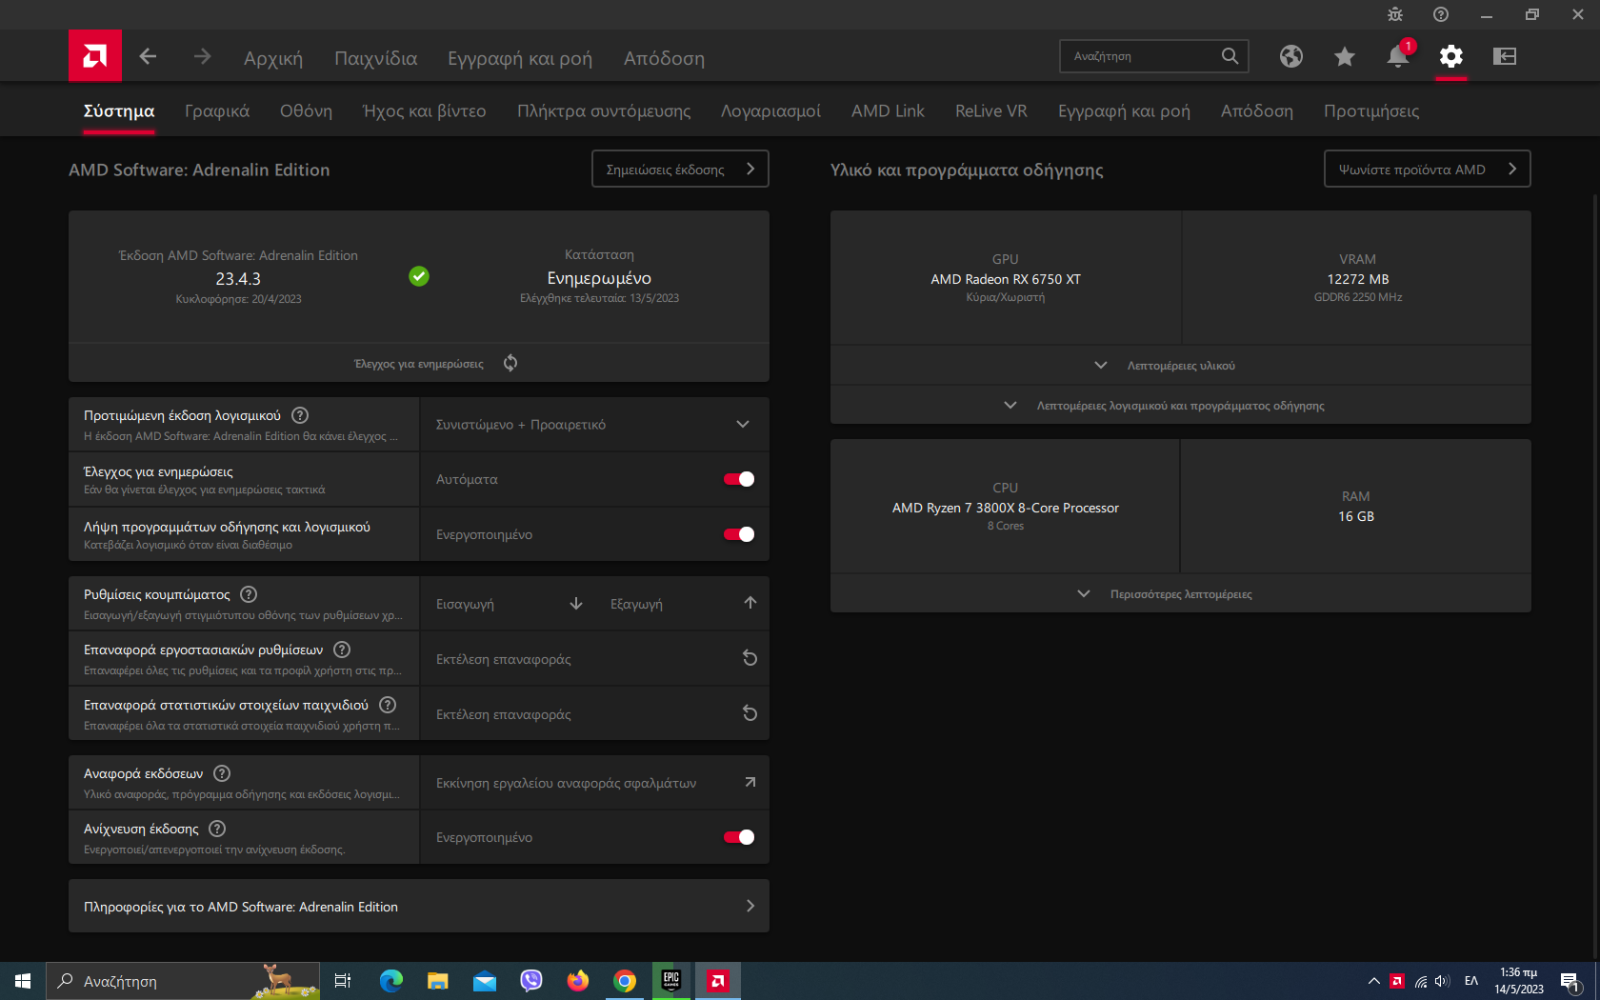Click help icon next to Επαναφορά στατιστικών στοιχείων παιχνιδιού
The height and width of the screenshot is (1000, 1600).
tap(388, 704)
